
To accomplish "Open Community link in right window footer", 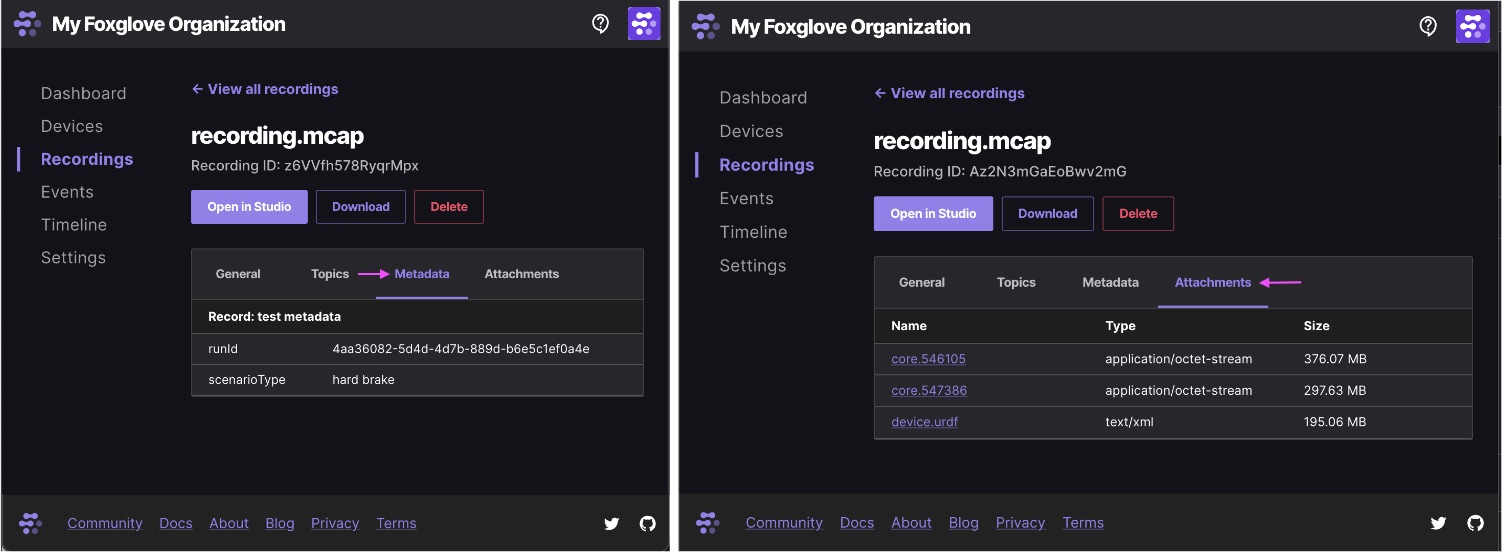I will click(x=784, y=523).
